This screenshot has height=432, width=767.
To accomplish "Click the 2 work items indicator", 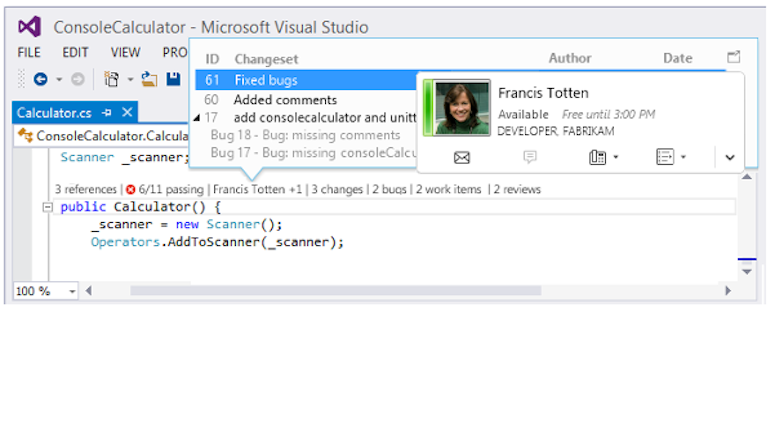I will [449, 189].
